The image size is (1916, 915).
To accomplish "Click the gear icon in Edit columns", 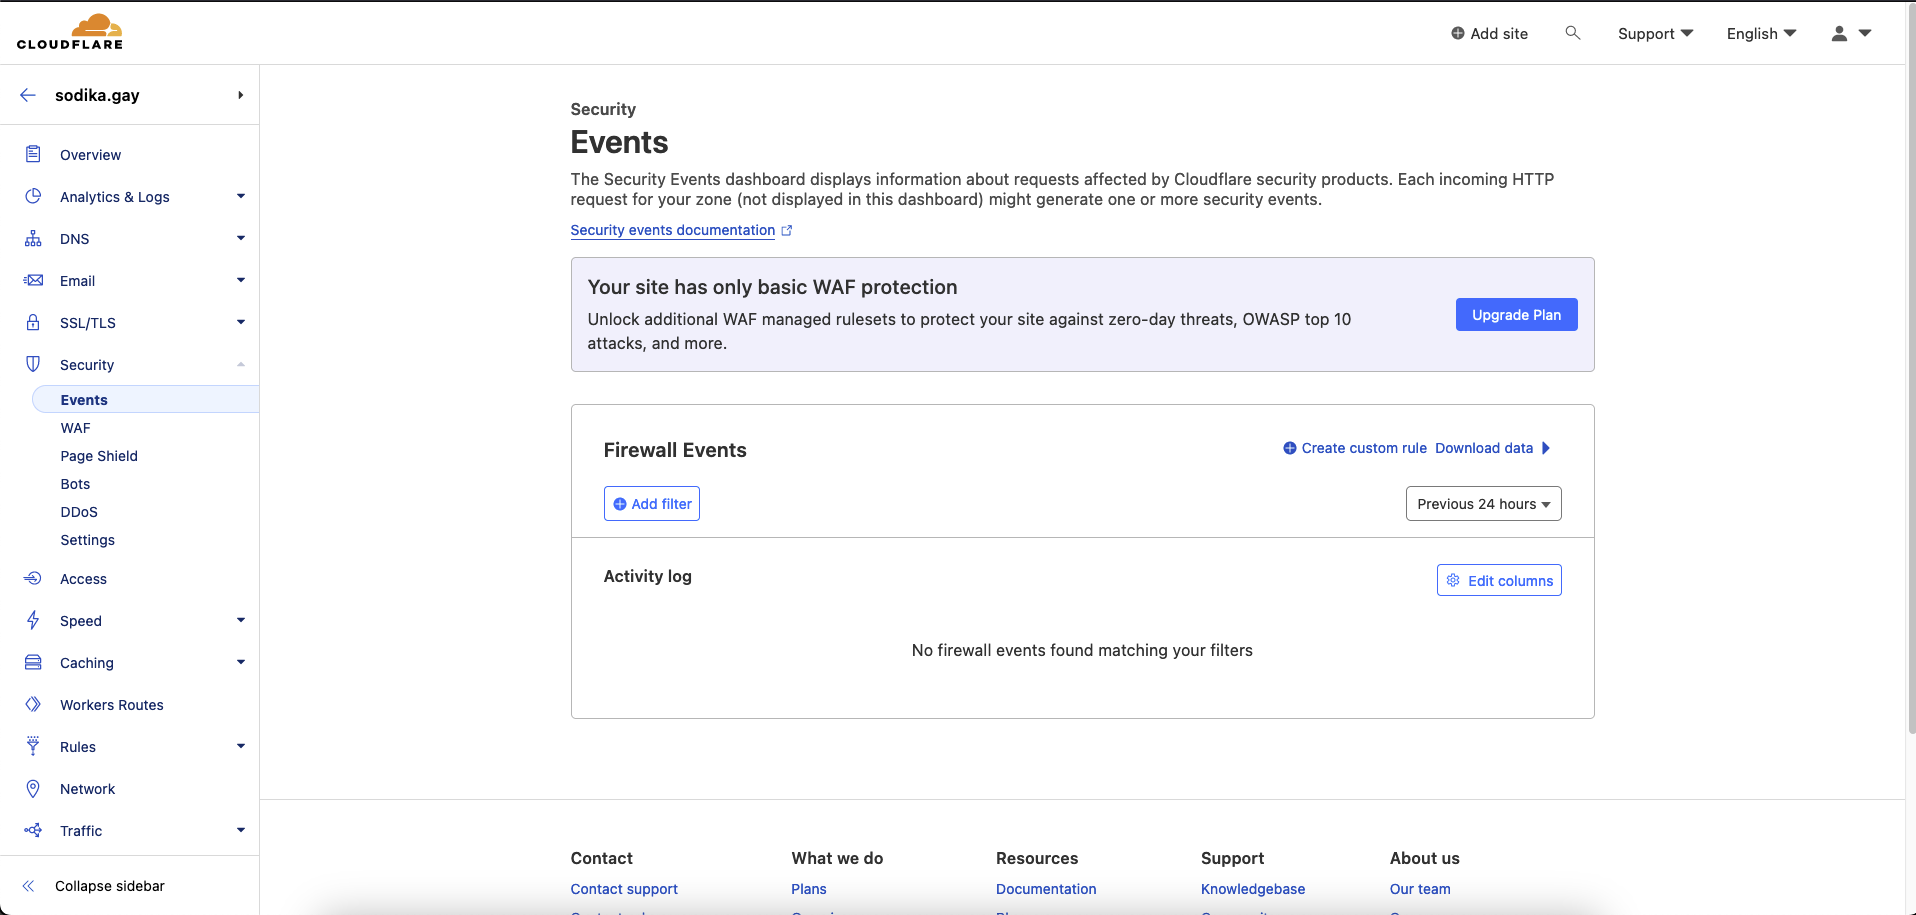I will click(x=1453, y=580).
